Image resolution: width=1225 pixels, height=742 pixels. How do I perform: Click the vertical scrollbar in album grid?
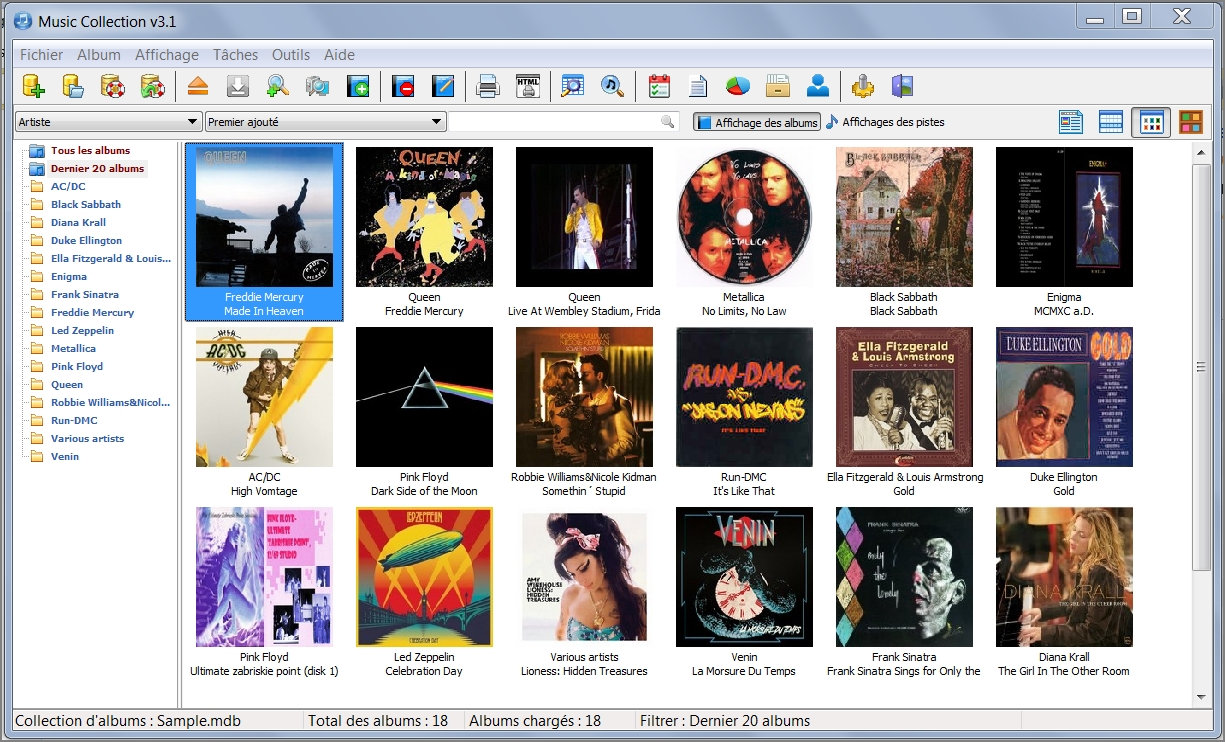[x=1201, y=367]
